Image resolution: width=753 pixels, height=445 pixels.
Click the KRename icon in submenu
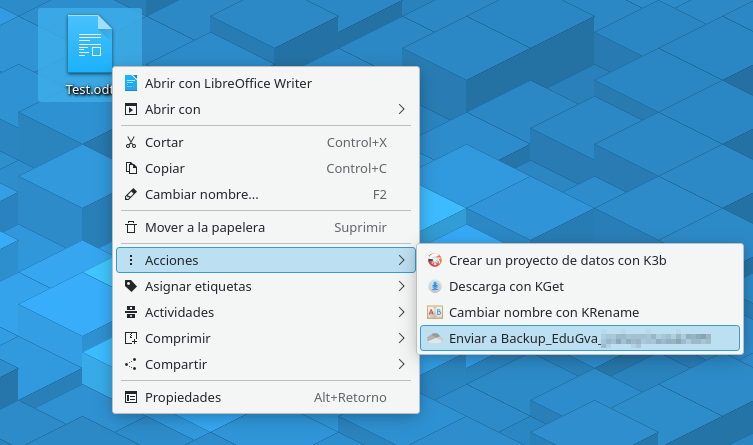(434, 312)
